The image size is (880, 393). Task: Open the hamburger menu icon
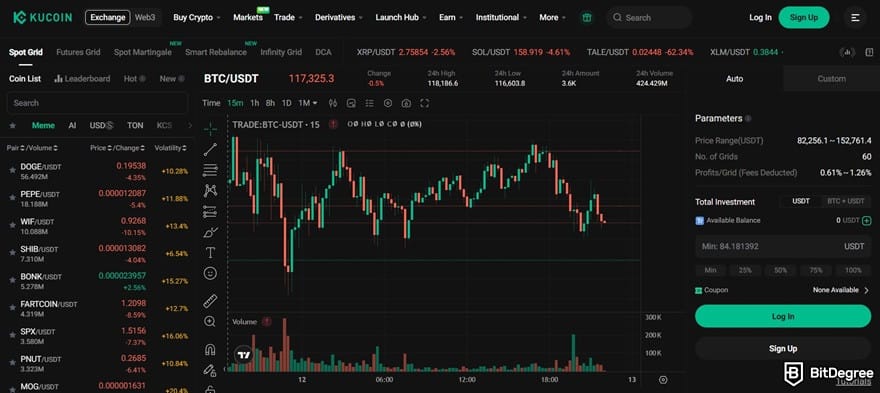pyautogui.click(x=855, y=17)
